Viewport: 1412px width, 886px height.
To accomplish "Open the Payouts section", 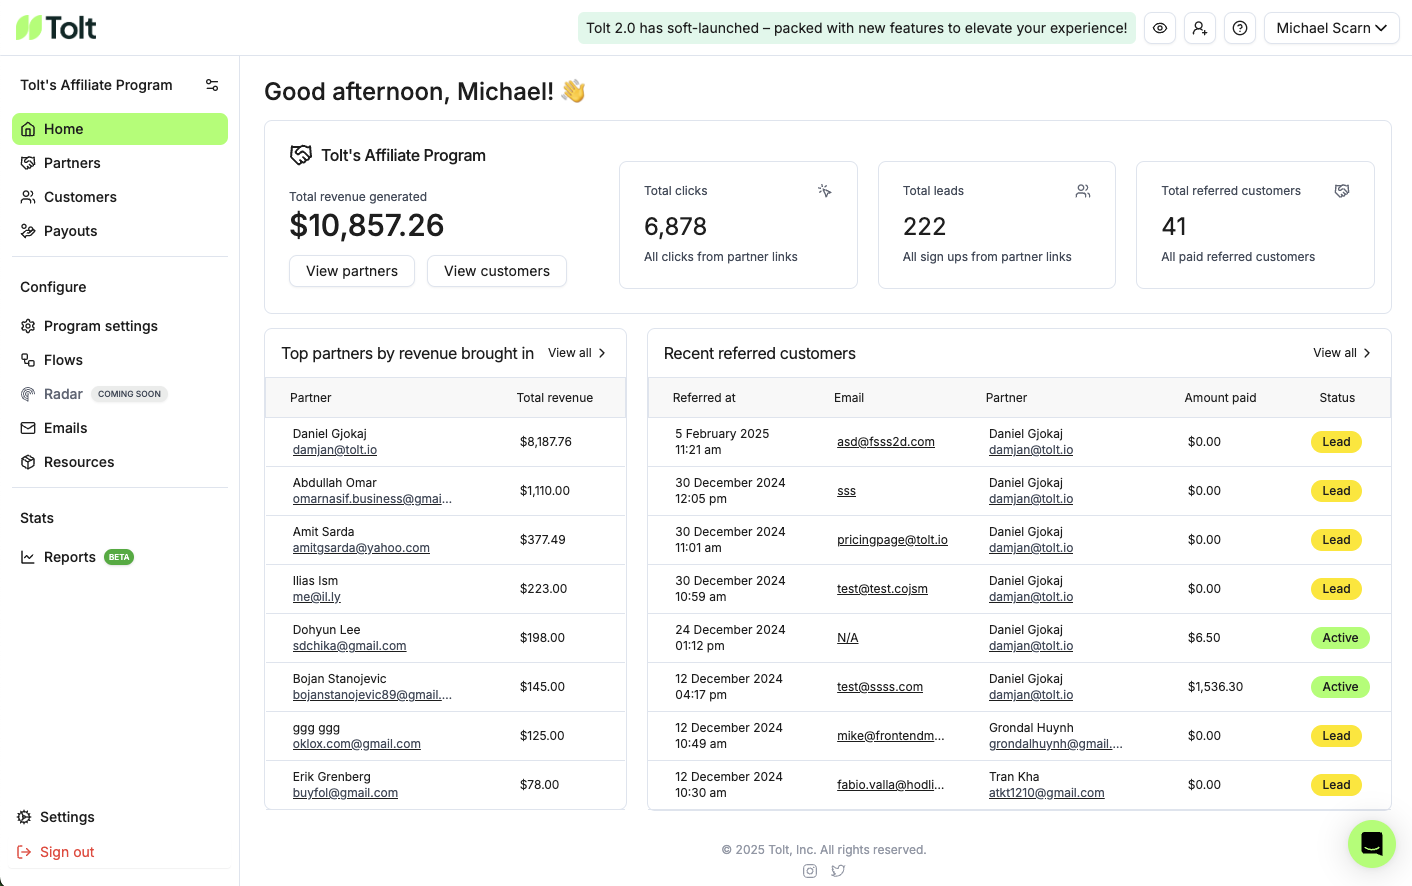I will point(68,230).
